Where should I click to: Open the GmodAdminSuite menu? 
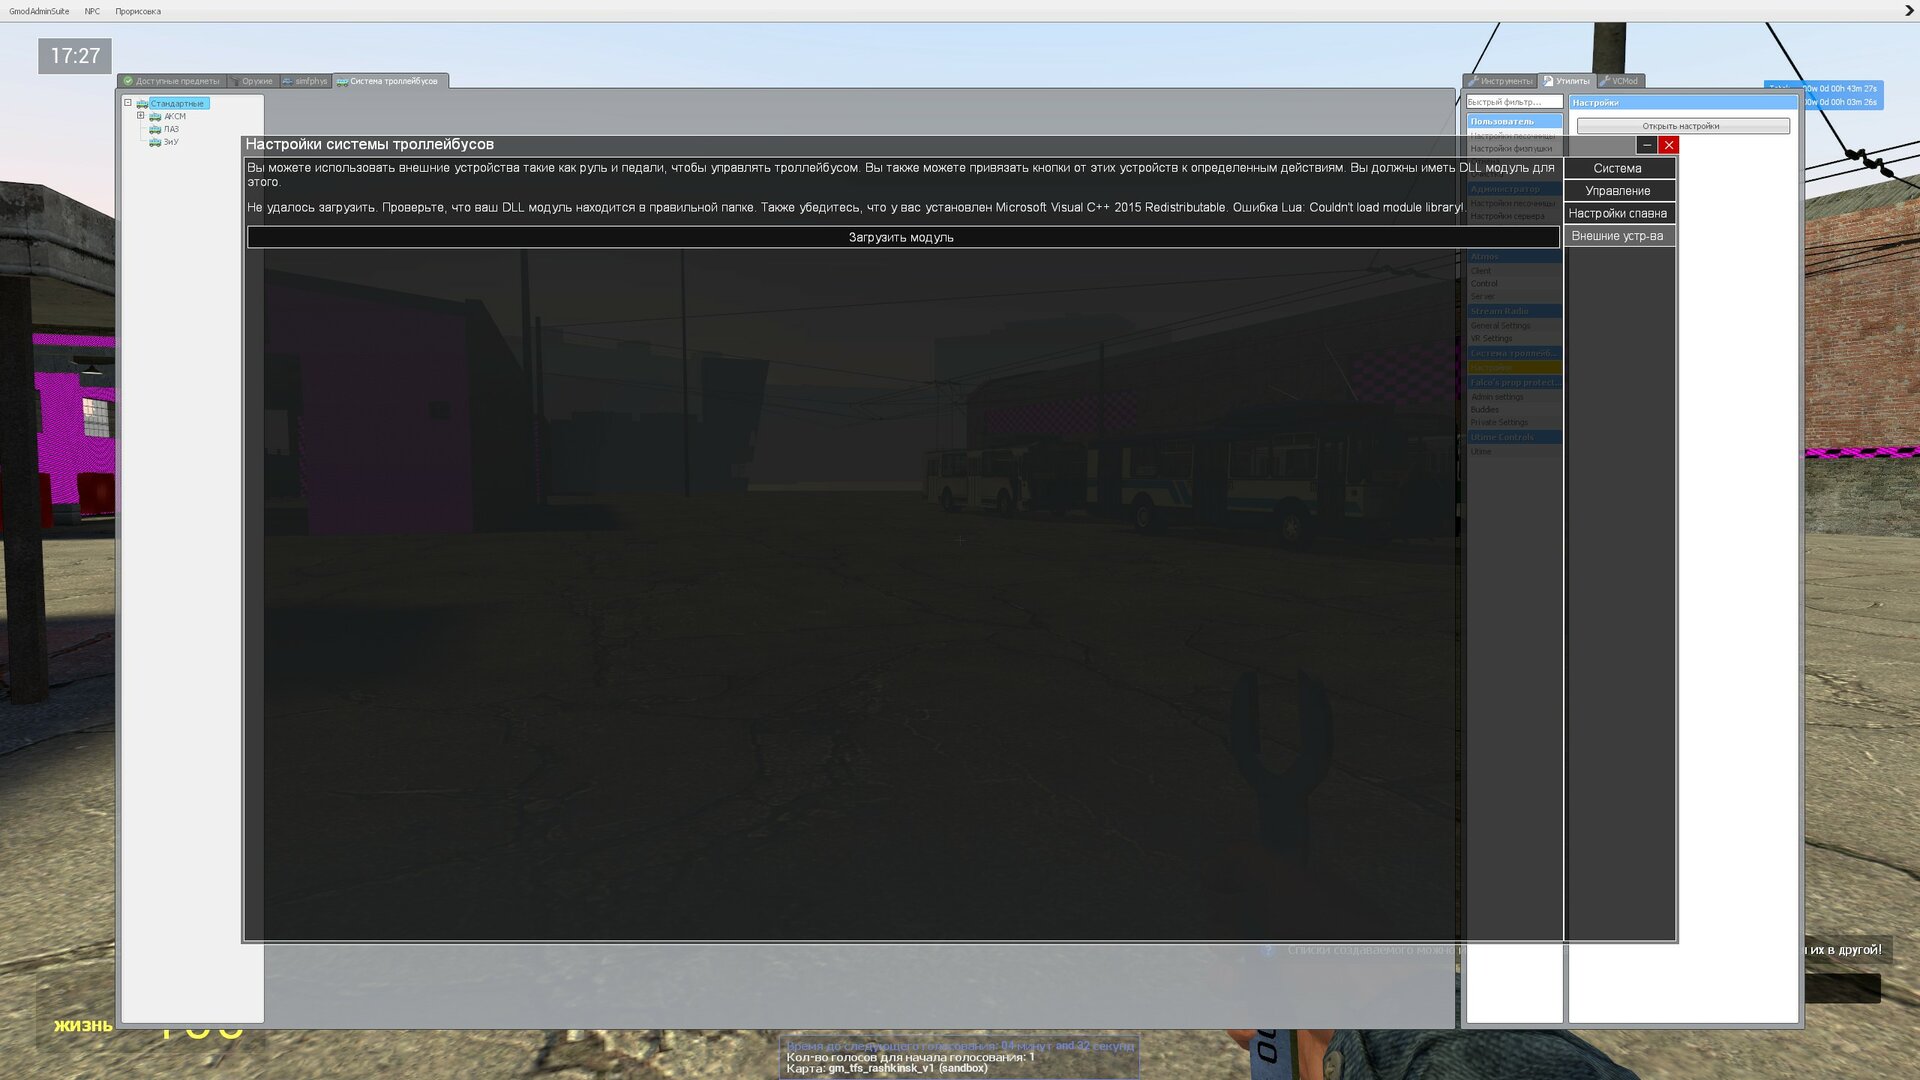click(x=39, y=11)
